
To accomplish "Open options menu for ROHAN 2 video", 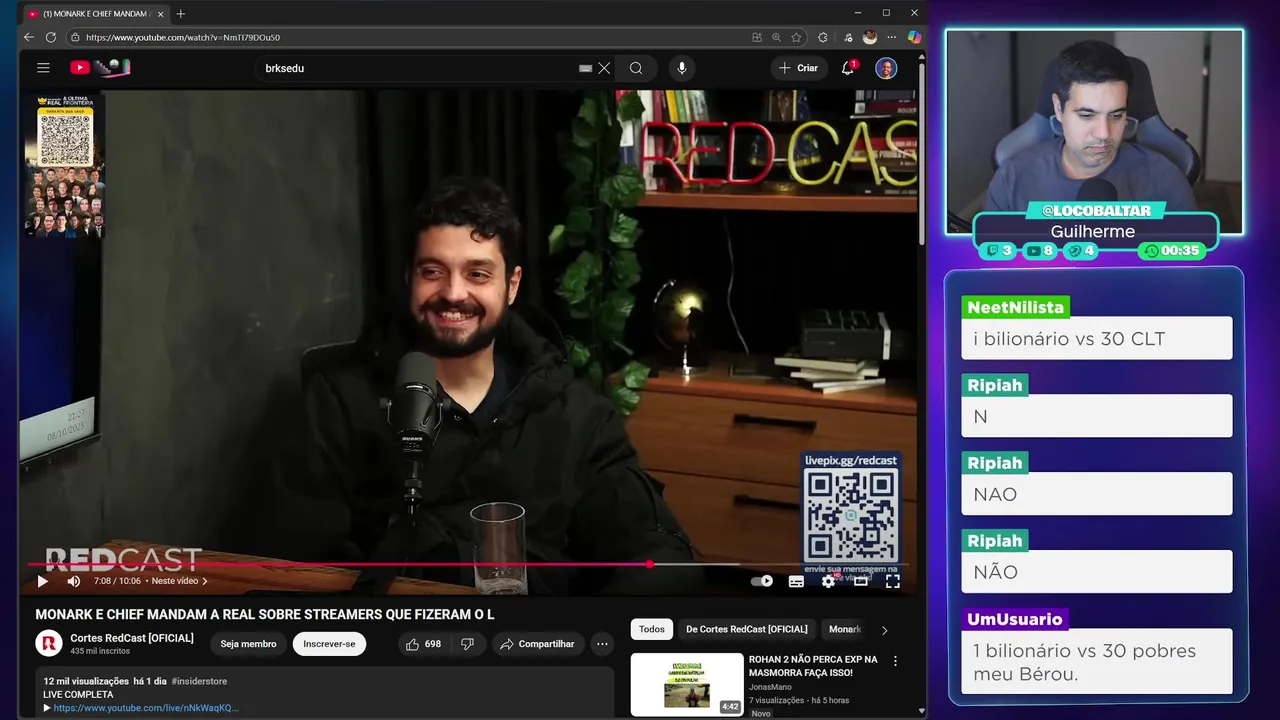I will 895,661.
